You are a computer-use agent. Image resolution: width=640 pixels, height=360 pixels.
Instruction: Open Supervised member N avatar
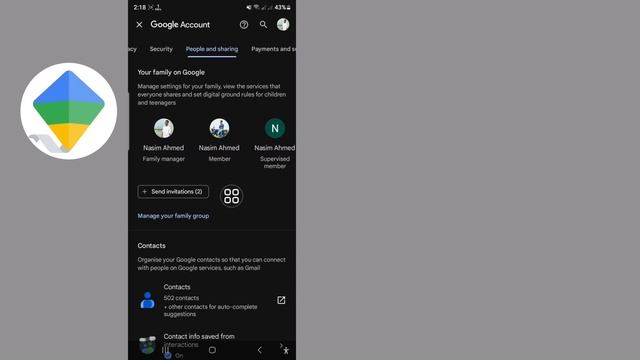point(275,128)
